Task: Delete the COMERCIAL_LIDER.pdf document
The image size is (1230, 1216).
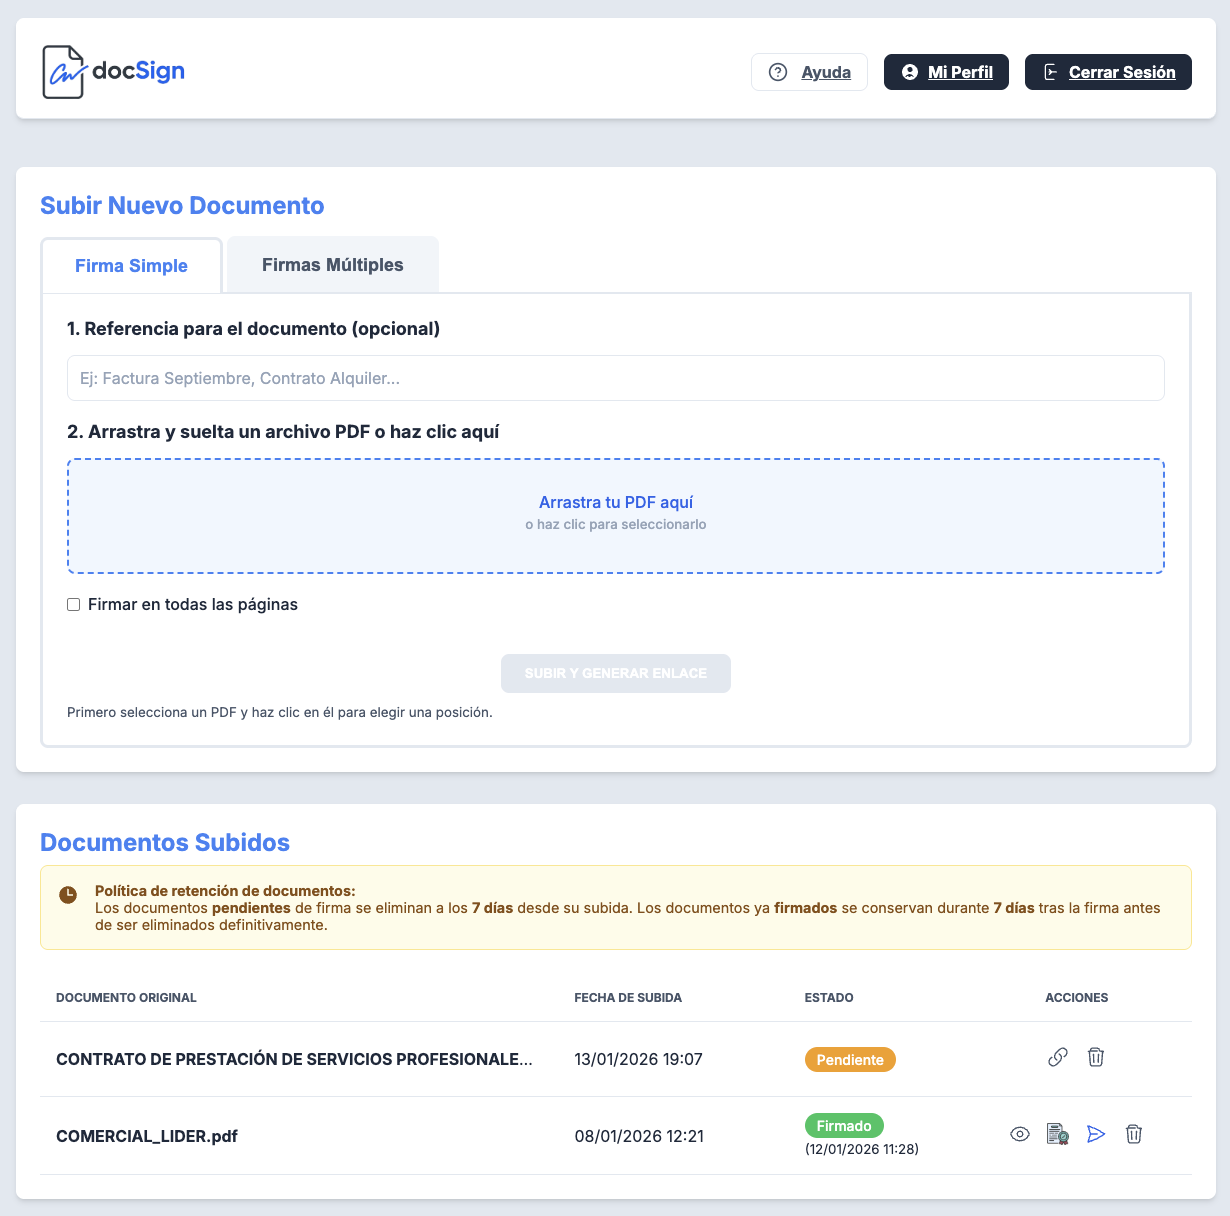Action: coord(1134,1134)
